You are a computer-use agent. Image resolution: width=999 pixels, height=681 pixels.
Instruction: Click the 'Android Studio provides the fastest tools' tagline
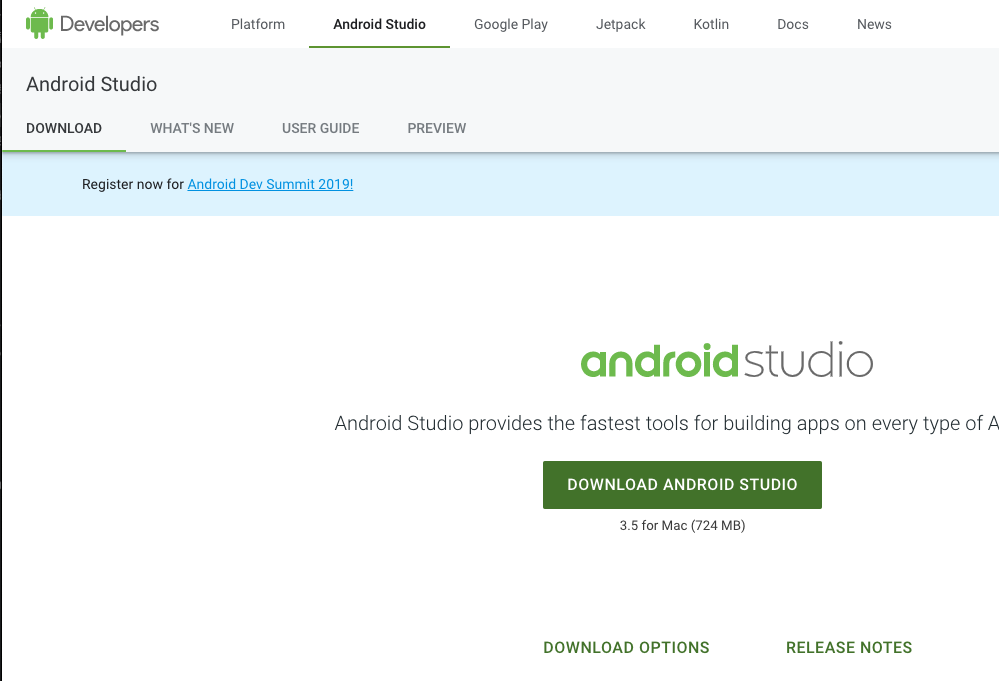666,423
